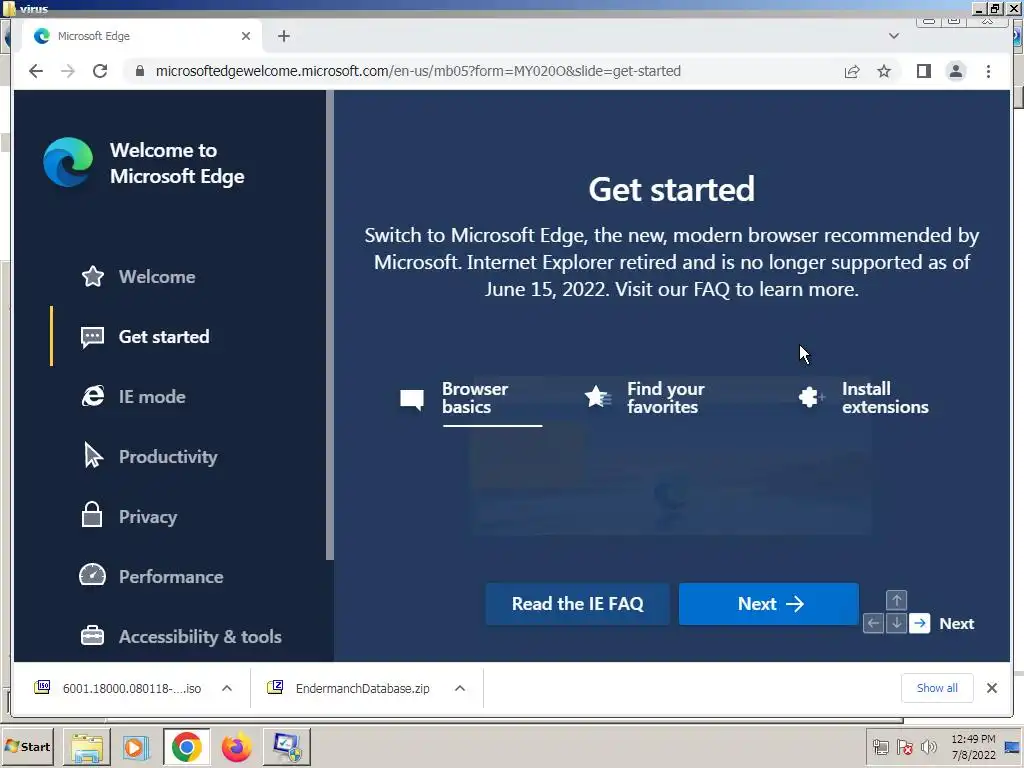Click Read the IE FAQ button
Screen dimensions: 1024x768
(x=577, y=604)
